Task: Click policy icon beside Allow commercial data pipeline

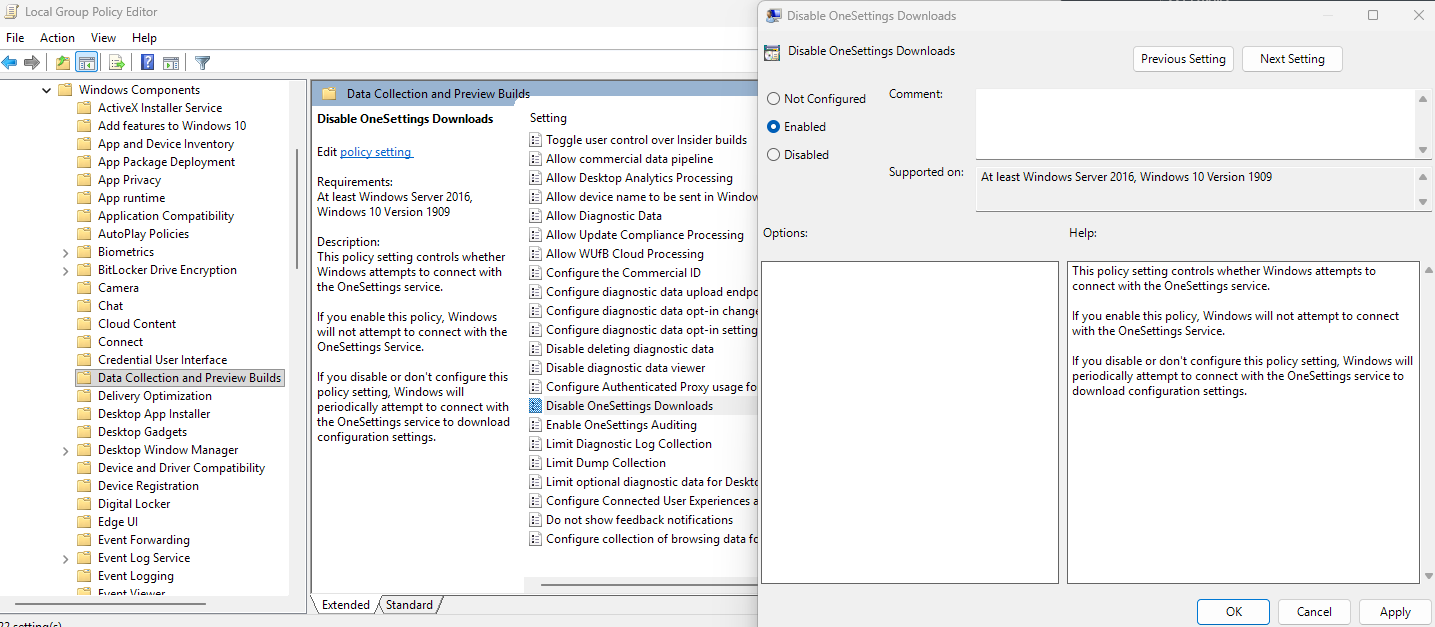Action: 536,159
